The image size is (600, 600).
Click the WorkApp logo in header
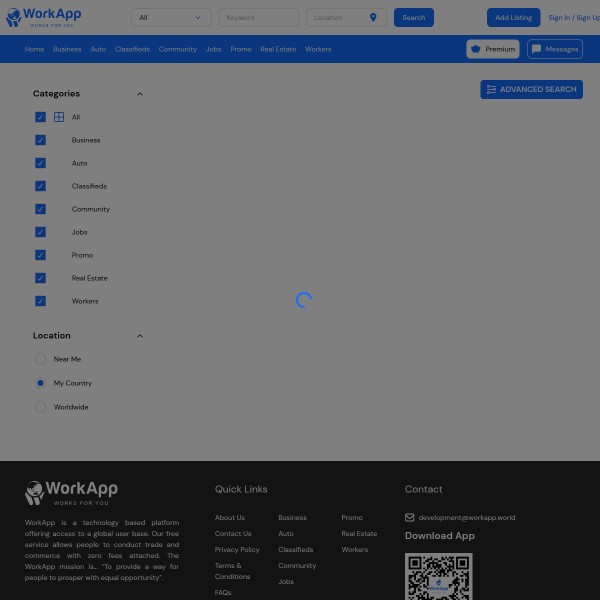(44, 17)
